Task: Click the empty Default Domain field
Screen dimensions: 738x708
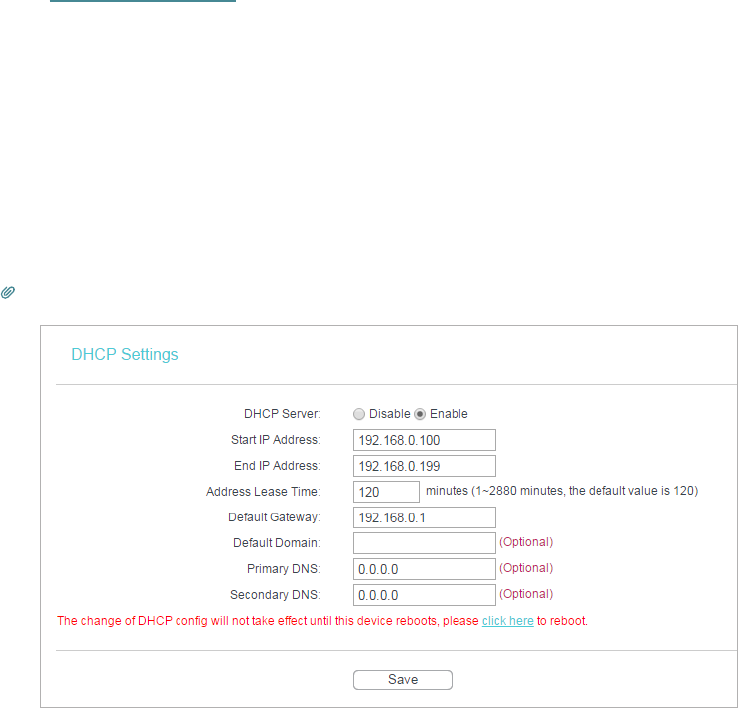Action: click(x=424, y=543)
